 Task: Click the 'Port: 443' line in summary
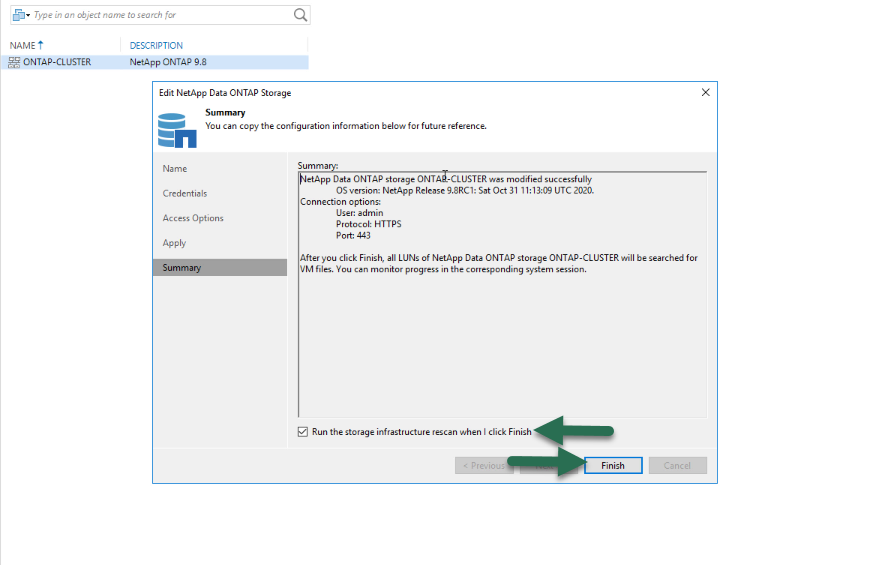point(353,236)
